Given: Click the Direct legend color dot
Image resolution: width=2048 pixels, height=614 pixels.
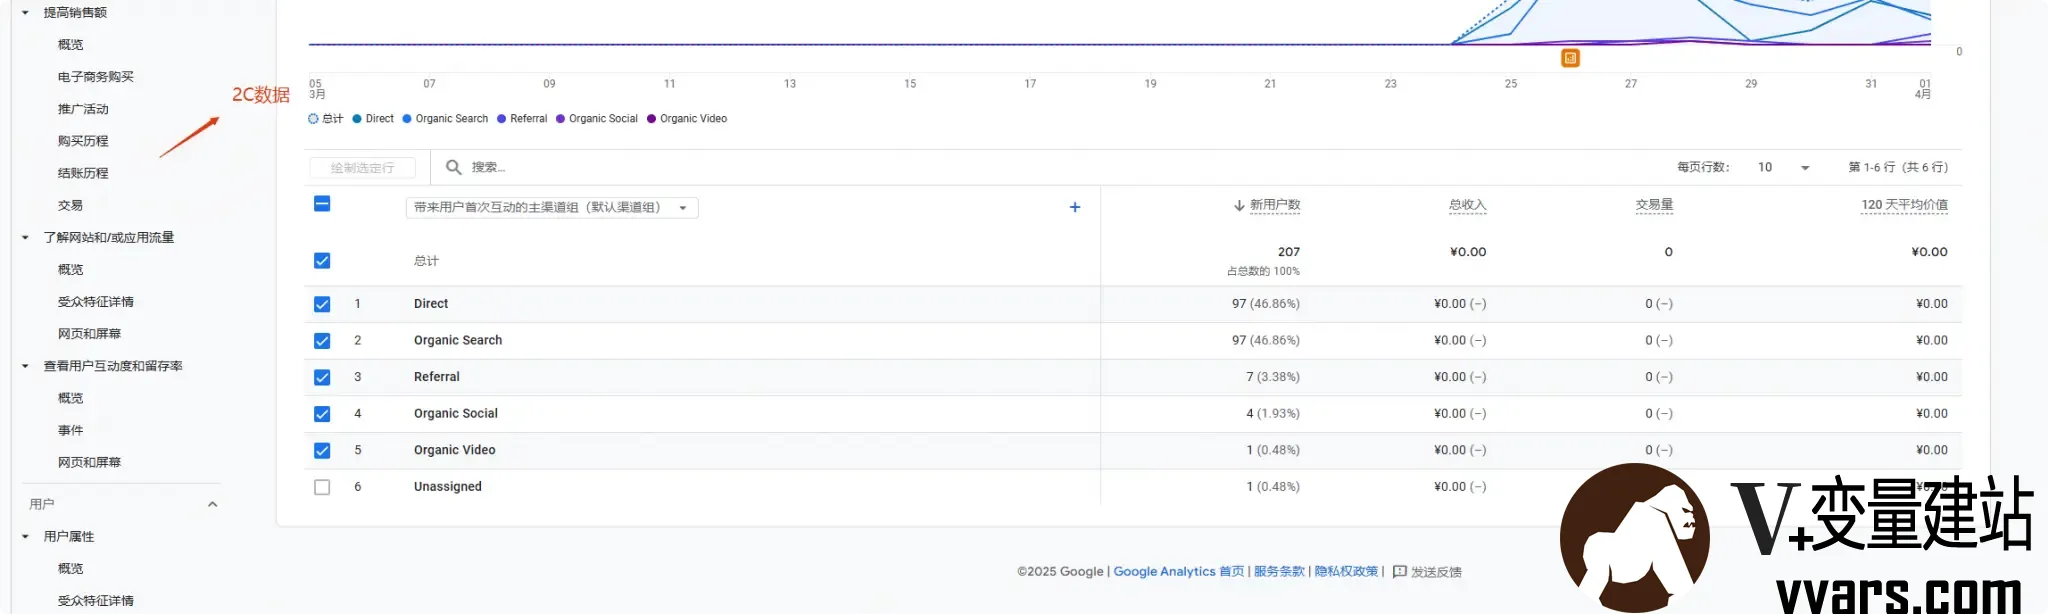Looking at the screenshot, I should click(357, 118).
